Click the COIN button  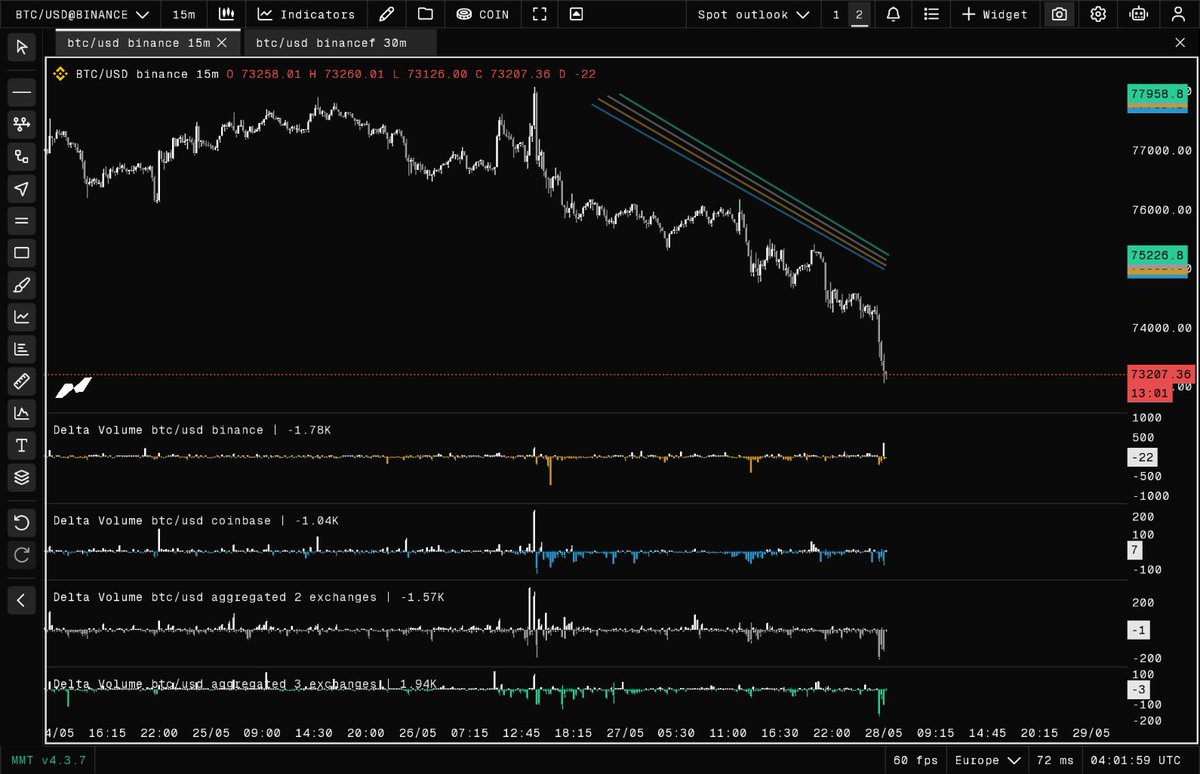tap(482, 14)
